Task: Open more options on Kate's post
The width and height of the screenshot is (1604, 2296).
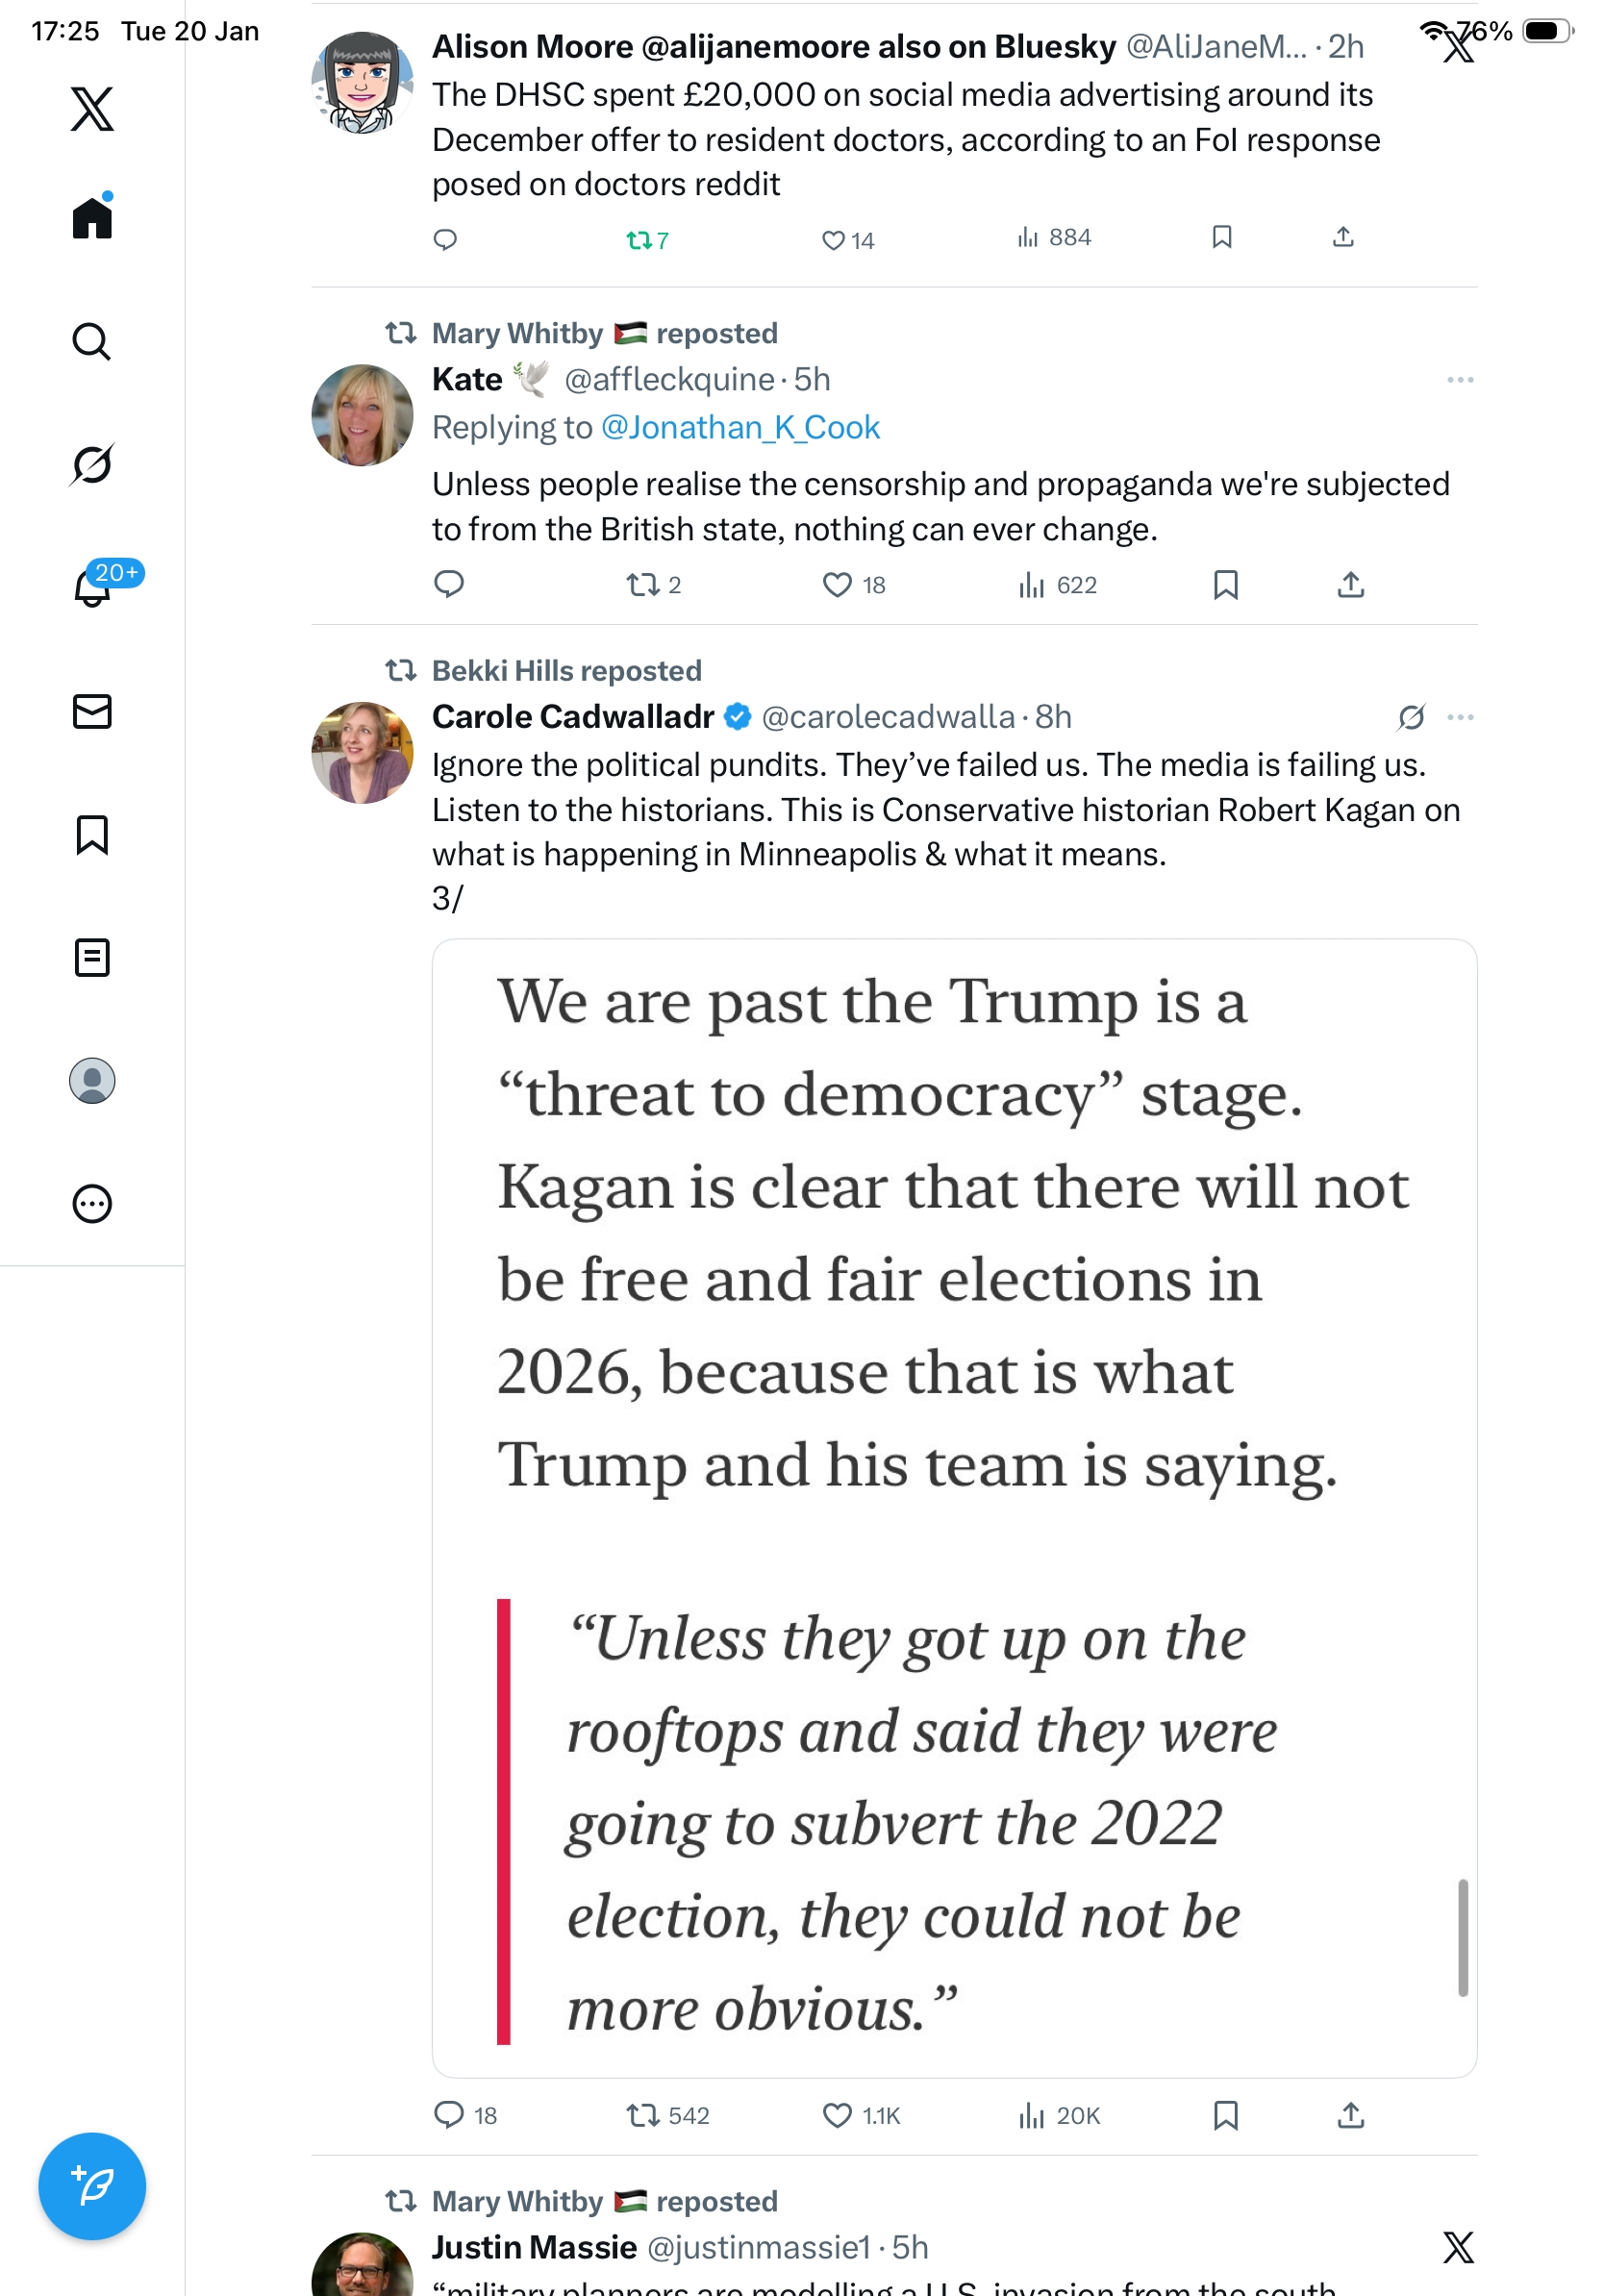Action: 1460,380
